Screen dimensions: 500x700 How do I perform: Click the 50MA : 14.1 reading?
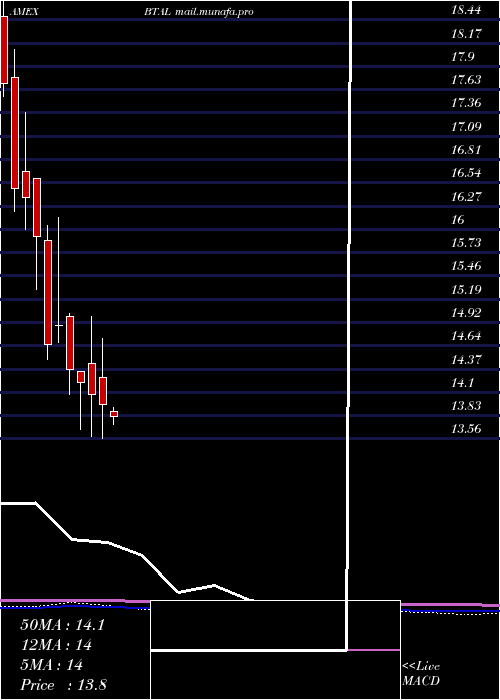click(x=62, y=625)
